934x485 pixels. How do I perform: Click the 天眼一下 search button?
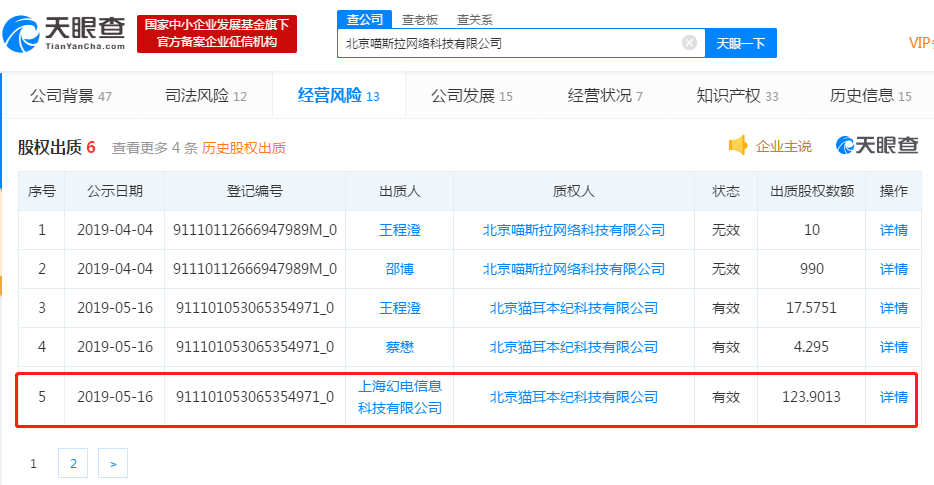[740, 43]
